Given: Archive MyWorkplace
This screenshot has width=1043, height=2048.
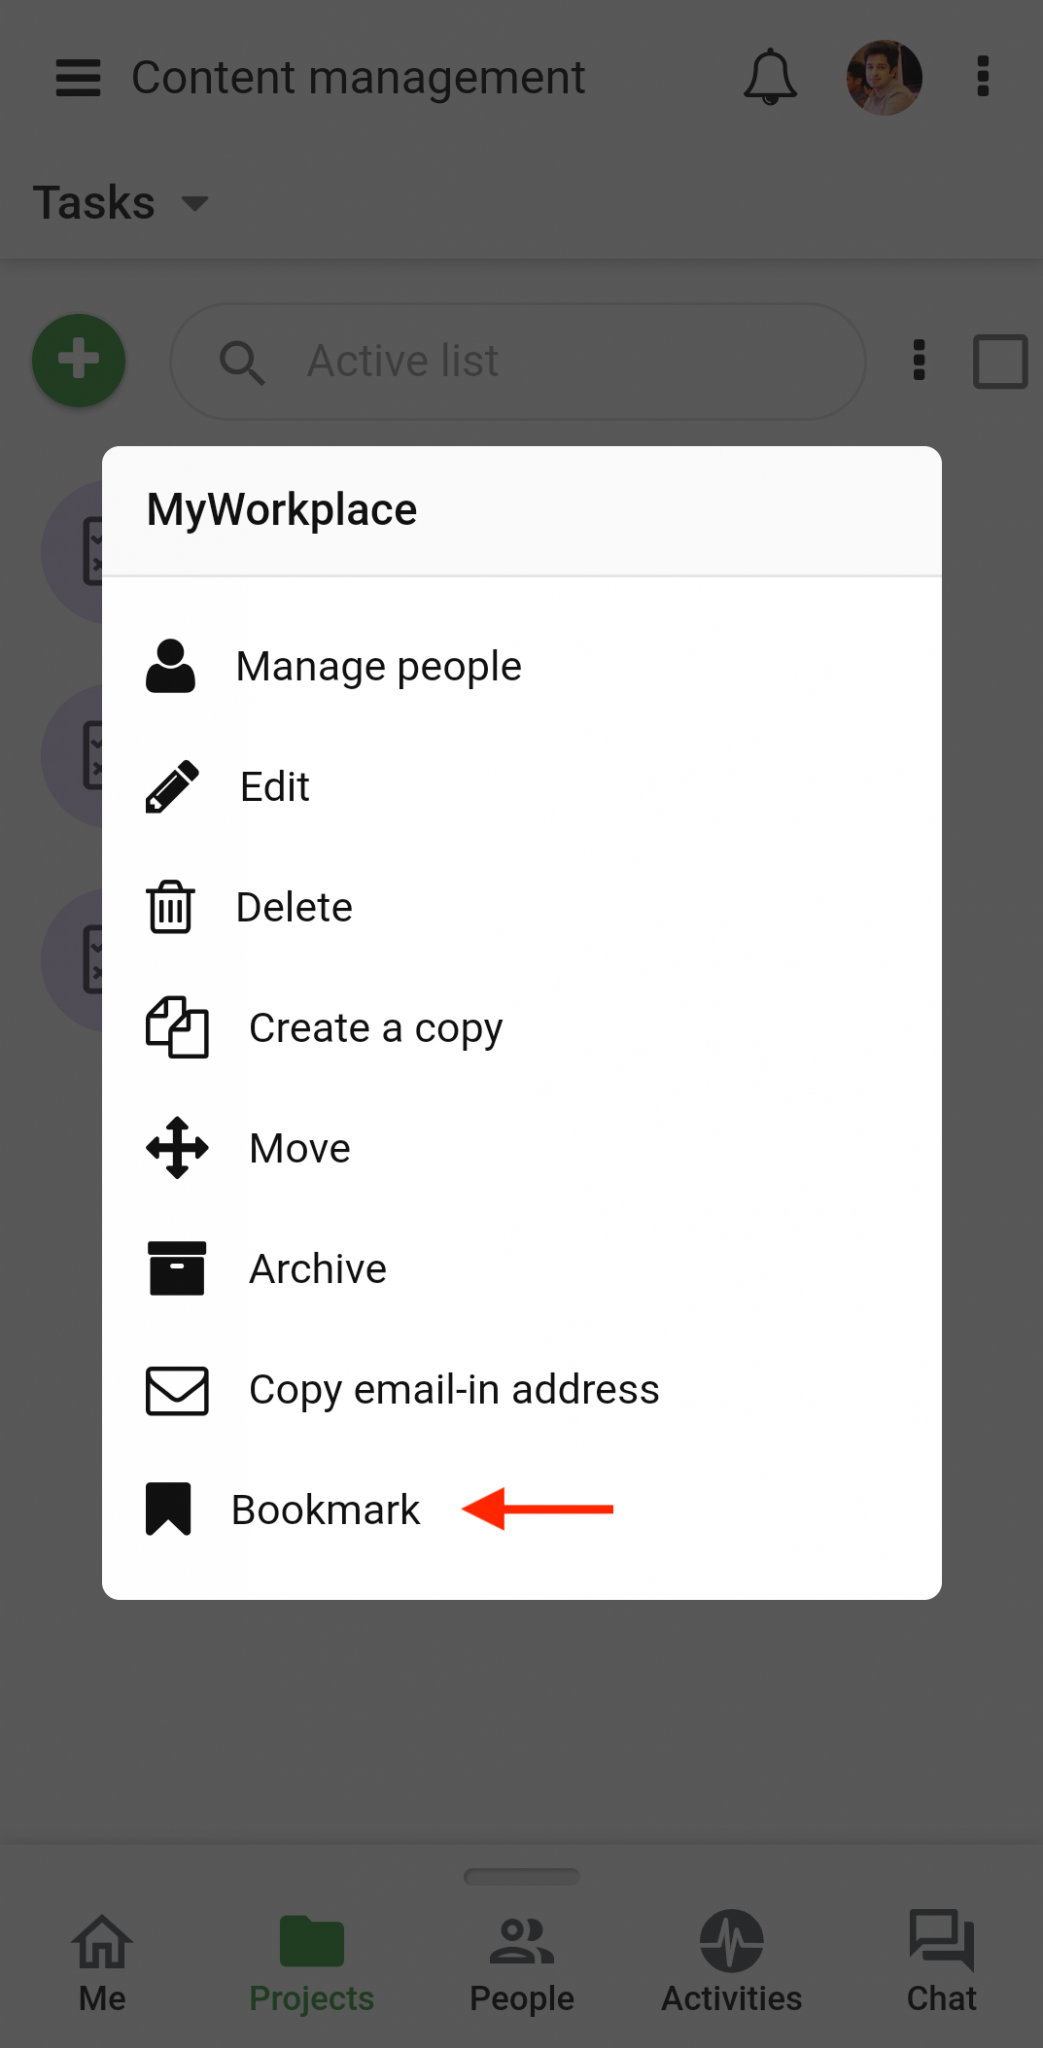Looking at the screenshot, I should [x=521, y=1269].
